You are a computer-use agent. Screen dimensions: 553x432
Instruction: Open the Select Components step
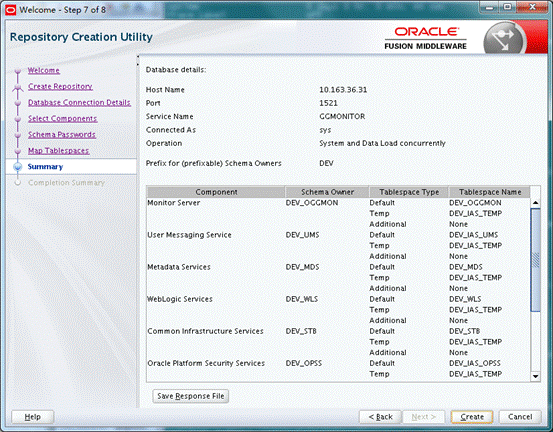[x=62, y=118]
